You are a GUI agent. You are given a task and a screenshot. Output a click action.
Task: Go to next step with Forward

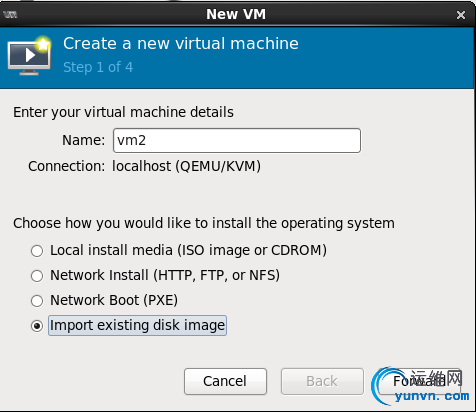pos(419,381)
